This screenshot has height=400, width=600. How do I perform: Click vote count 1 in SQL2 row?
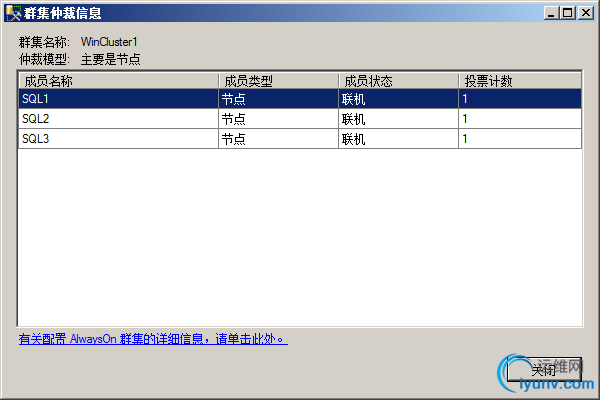tap(520, 119)
